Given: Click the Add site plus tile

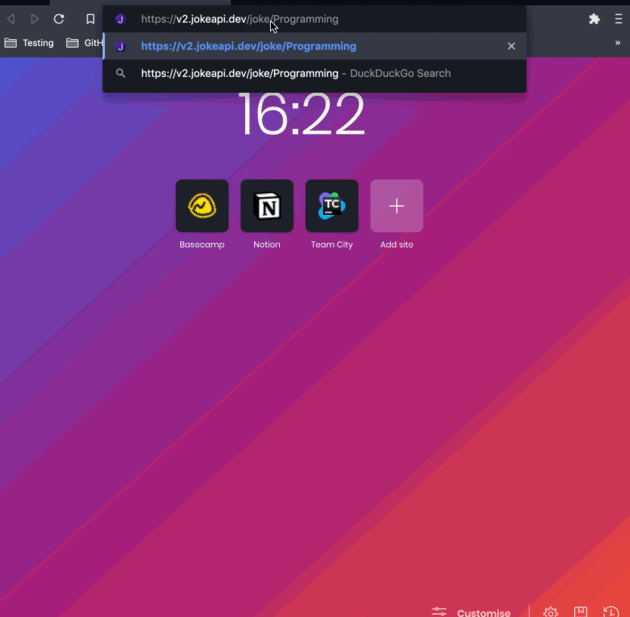Looking at the screenshot, I should coord(397,206).
